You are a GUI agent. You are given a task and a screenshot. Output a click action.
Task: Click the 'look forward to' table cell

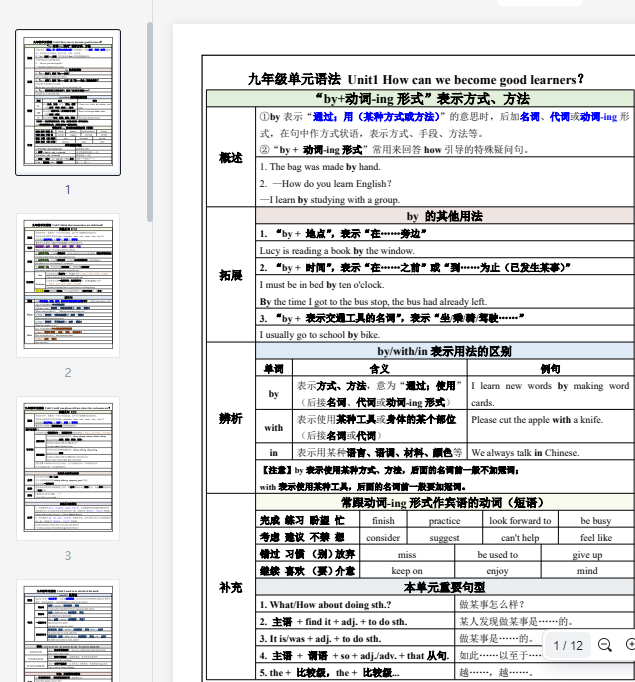point(519,520)
